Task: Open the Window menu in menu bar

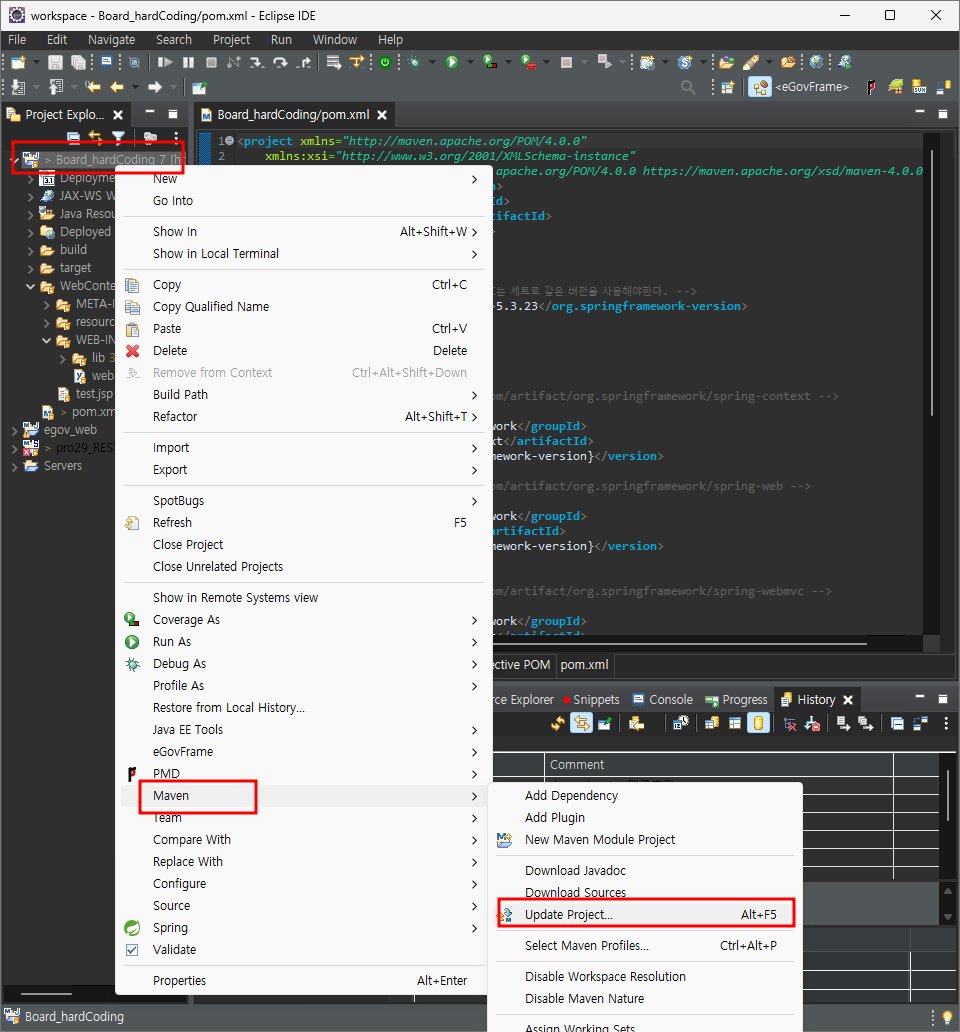Action: [x=334, y=39]
